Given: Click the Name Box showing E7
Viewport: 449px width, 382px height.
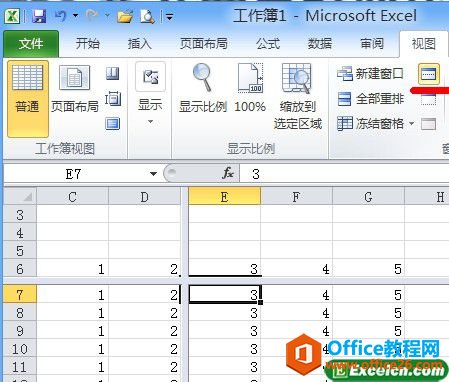Looking at the screenshot, I should tap(73, 174).
